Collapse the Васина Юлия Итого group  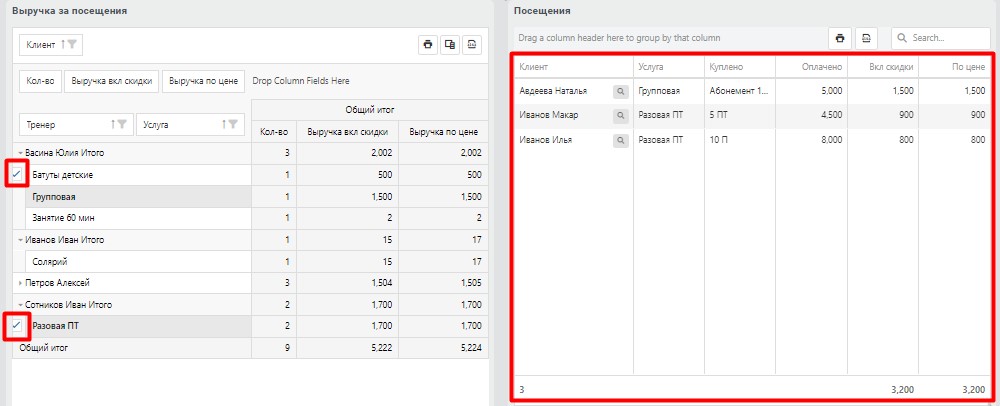tap(20, 153)
